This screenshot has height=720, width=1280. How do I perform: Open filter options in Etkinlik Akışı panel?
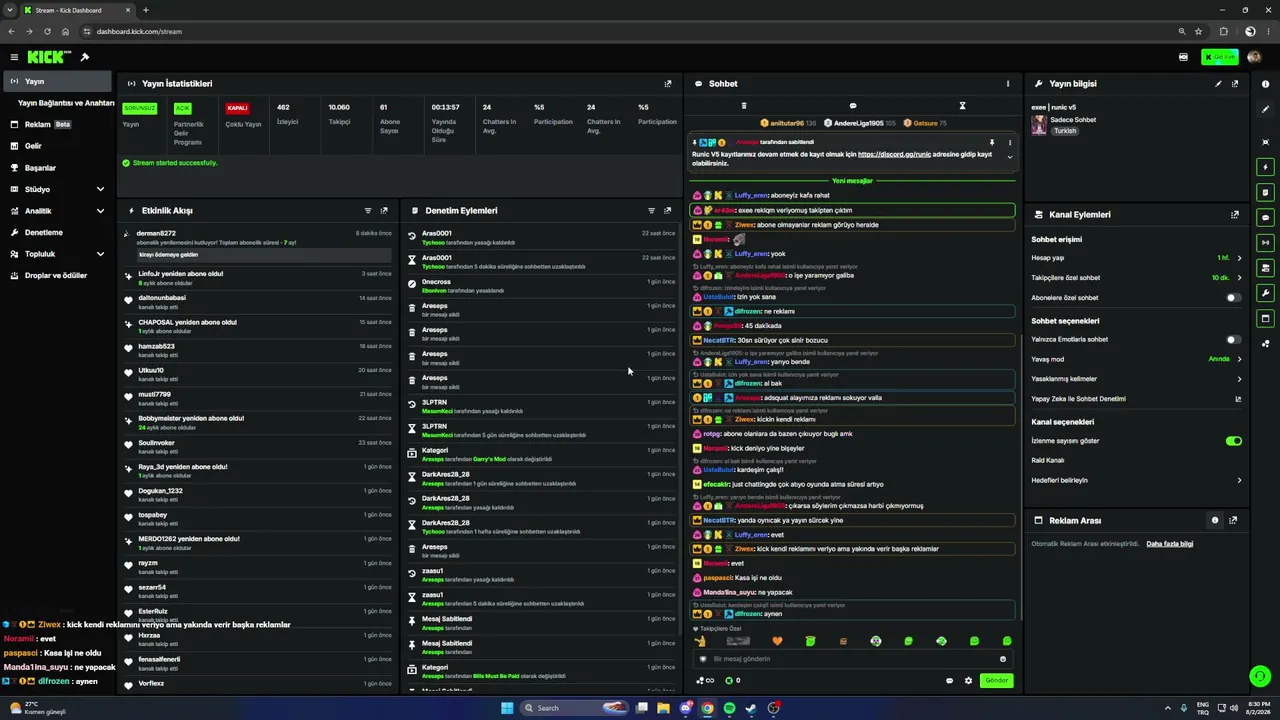(x=368, y=211)
